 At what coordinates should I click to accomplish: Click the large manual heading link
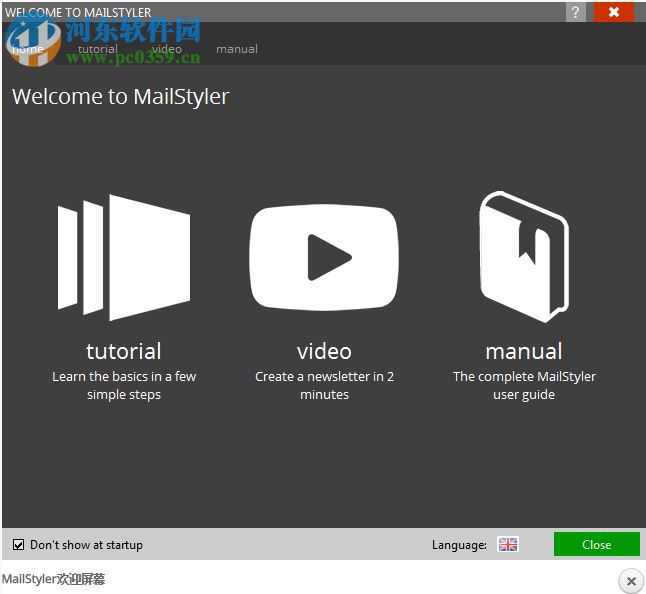[524, 351]
